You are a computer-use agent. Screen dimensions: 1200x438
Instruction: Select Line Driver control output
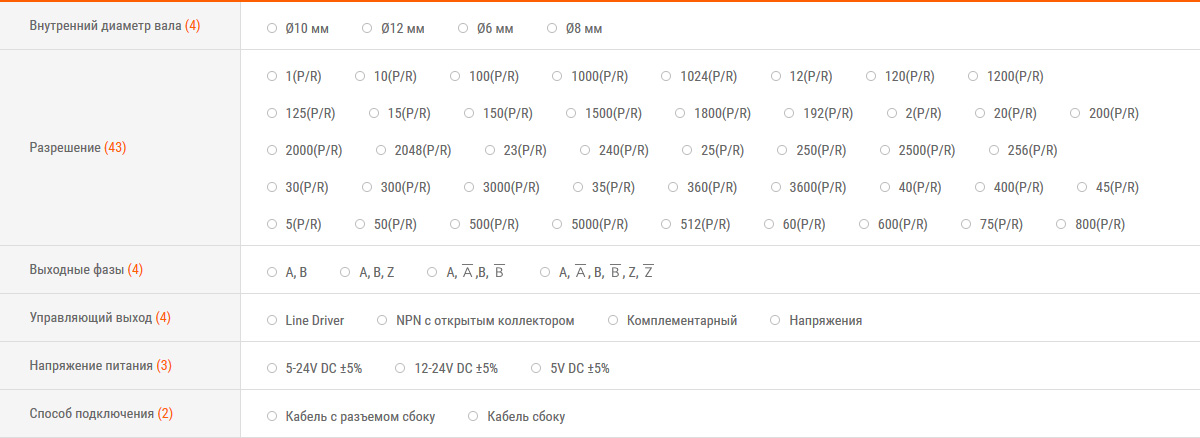click(x=272, y=321)
